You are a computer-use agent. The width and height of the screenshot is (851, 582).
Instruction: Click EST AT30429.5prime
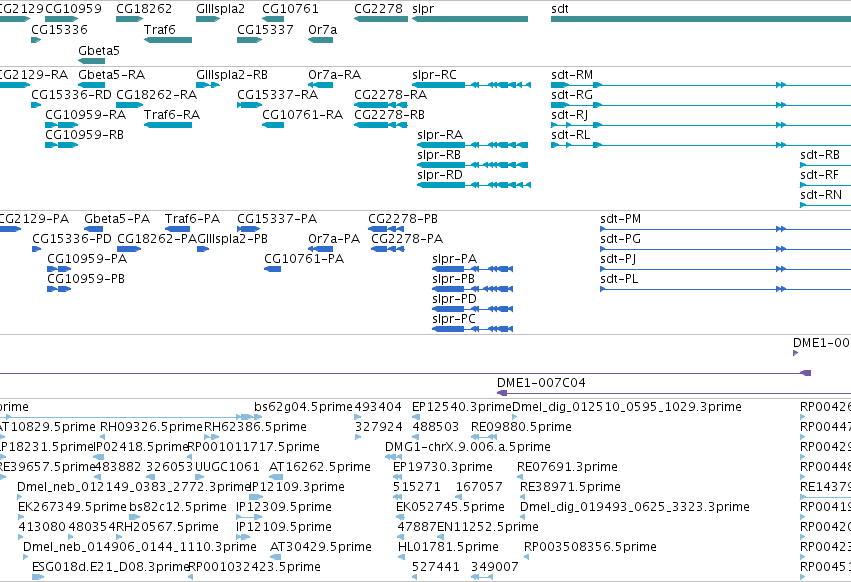click(x=321, y=547)
